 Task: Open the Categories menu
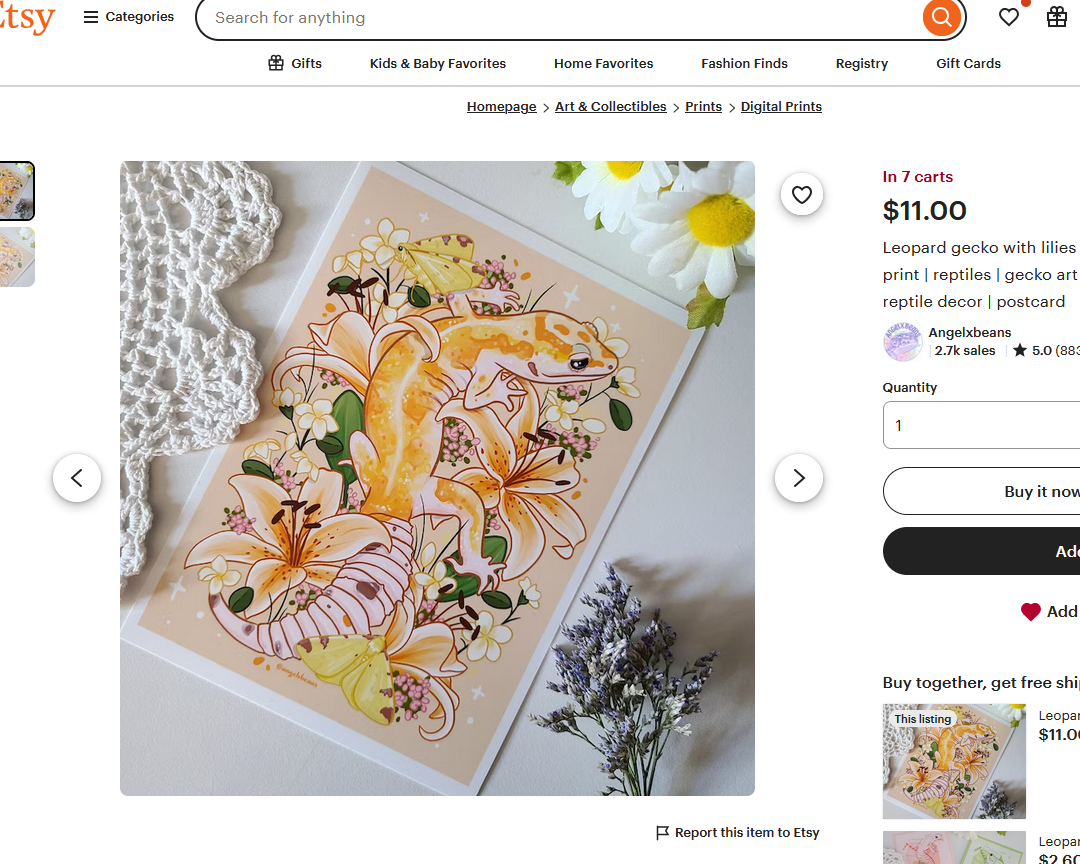point(129,17)
